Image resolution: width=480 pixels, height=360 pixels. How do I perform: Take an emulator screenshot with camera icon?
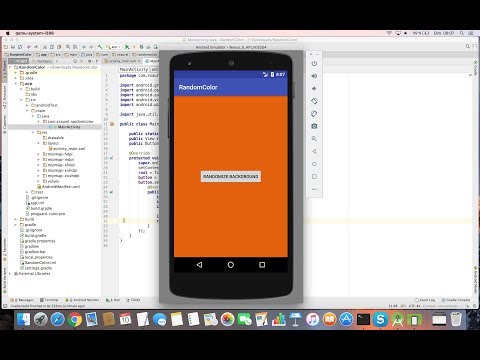pos(314,126)
